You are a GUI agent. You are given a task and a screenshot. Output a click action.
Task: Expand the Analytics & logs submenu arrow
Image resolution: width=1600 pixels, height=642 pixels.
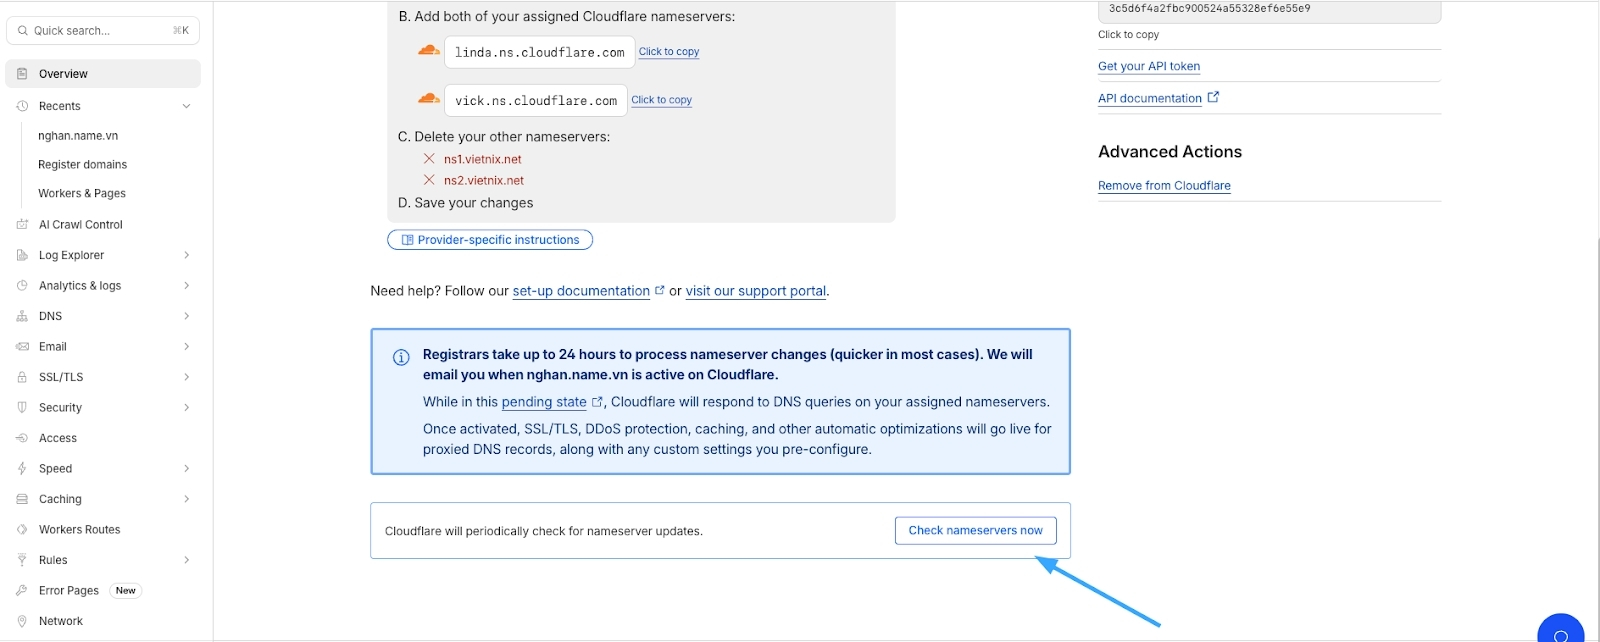(x=186, y=286)
